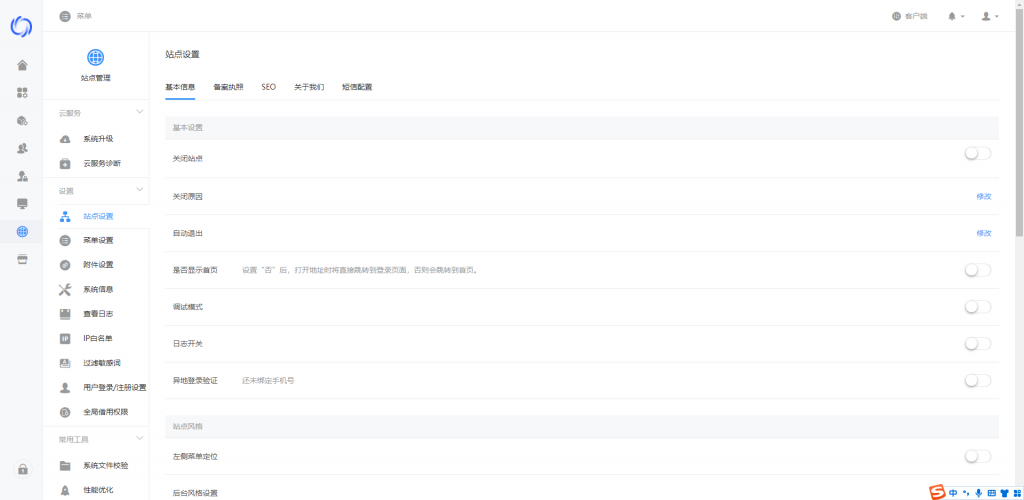The height and width of the screenshot is (500, 1024).
Task: Click the lock icon at sidebar bottom
Action: pyautogui.click(x=22, y=469)
